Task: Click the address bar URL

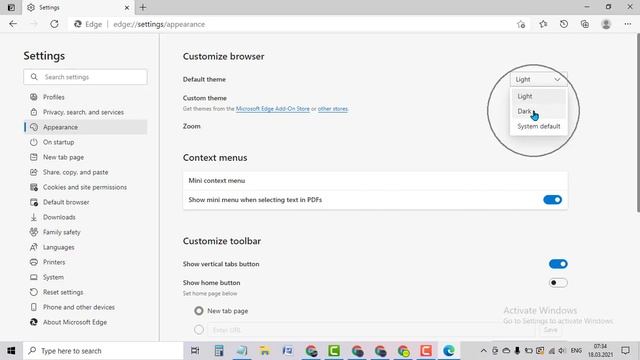Action: pyautogui.click(x=159, y=24)
